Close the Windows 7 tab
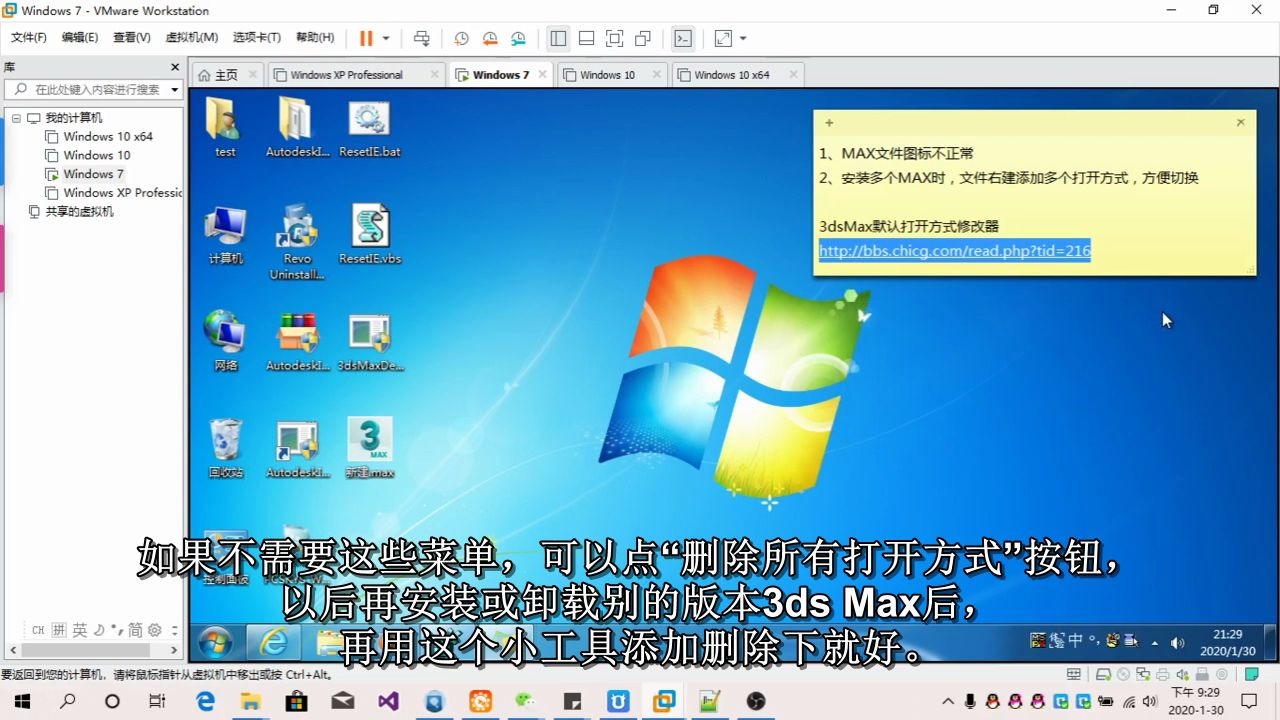This screenshot has height=720, width=1280. pyautogui.click(x=542, y=74)
